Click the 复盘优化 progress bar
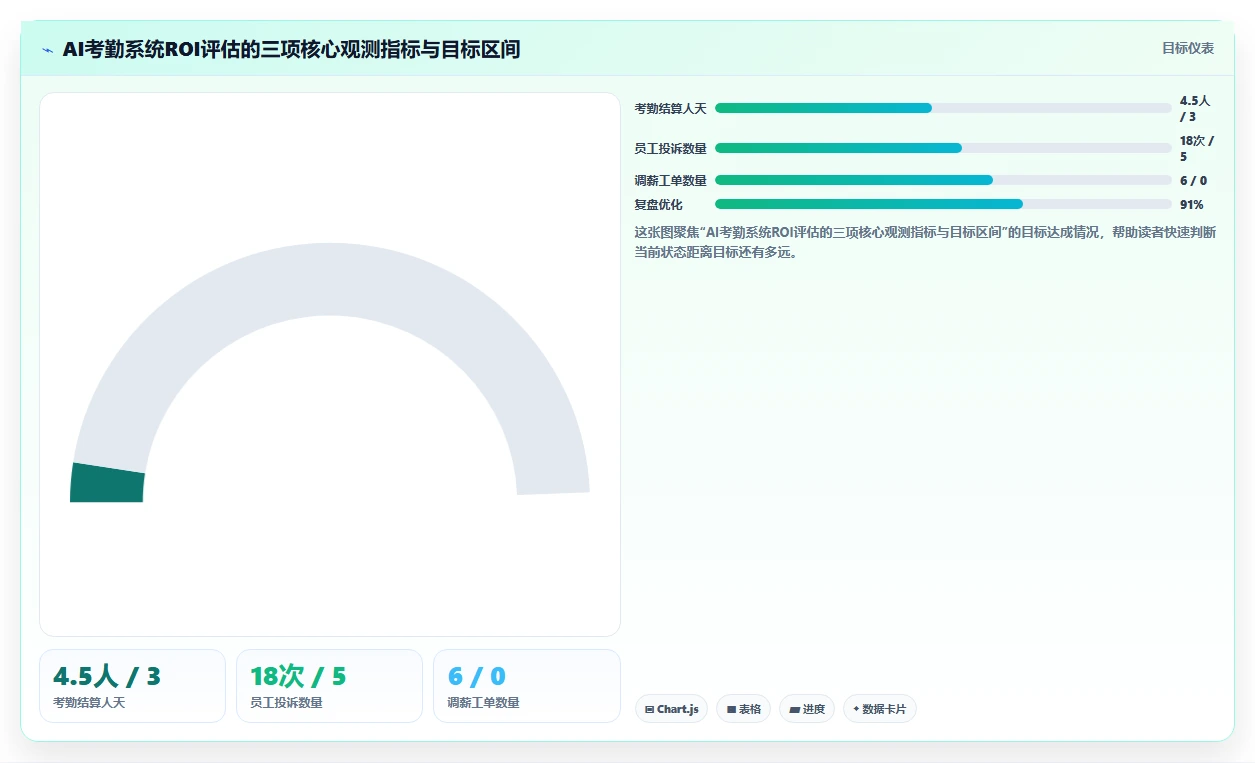Image resolution: width=1255 pixels, height=763 pixels. click(943, 204)
